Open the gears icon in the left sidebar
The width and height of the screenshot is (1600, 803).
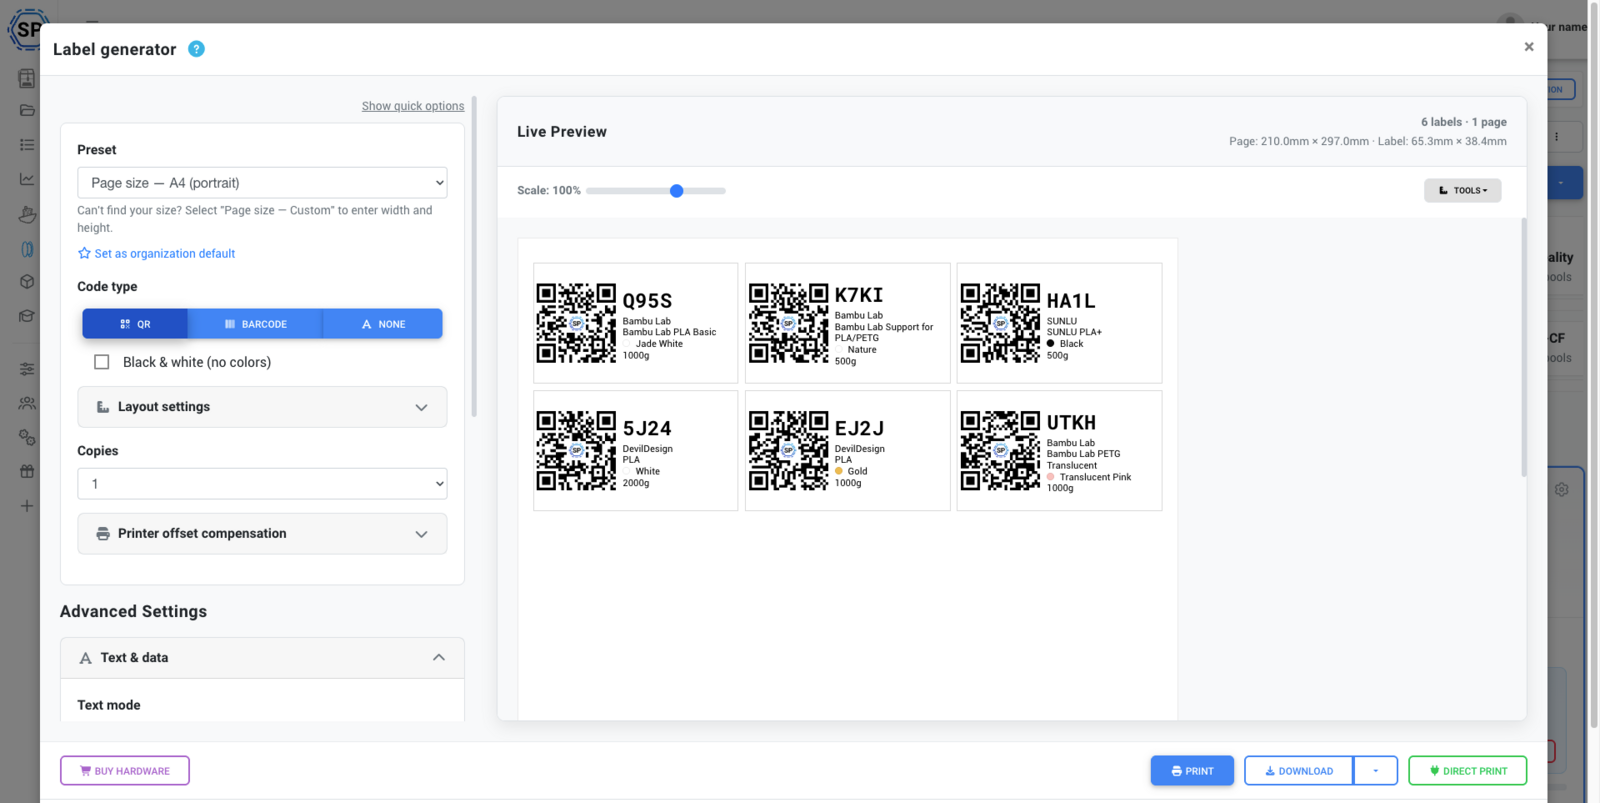click(27, 438)
